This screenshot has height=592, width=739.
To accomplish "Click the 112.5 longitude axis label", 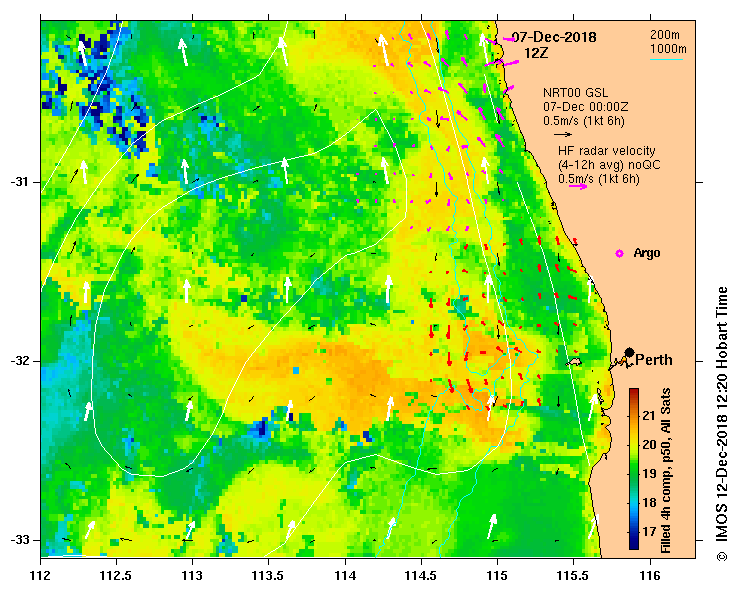I will click(x=116, y=576).
